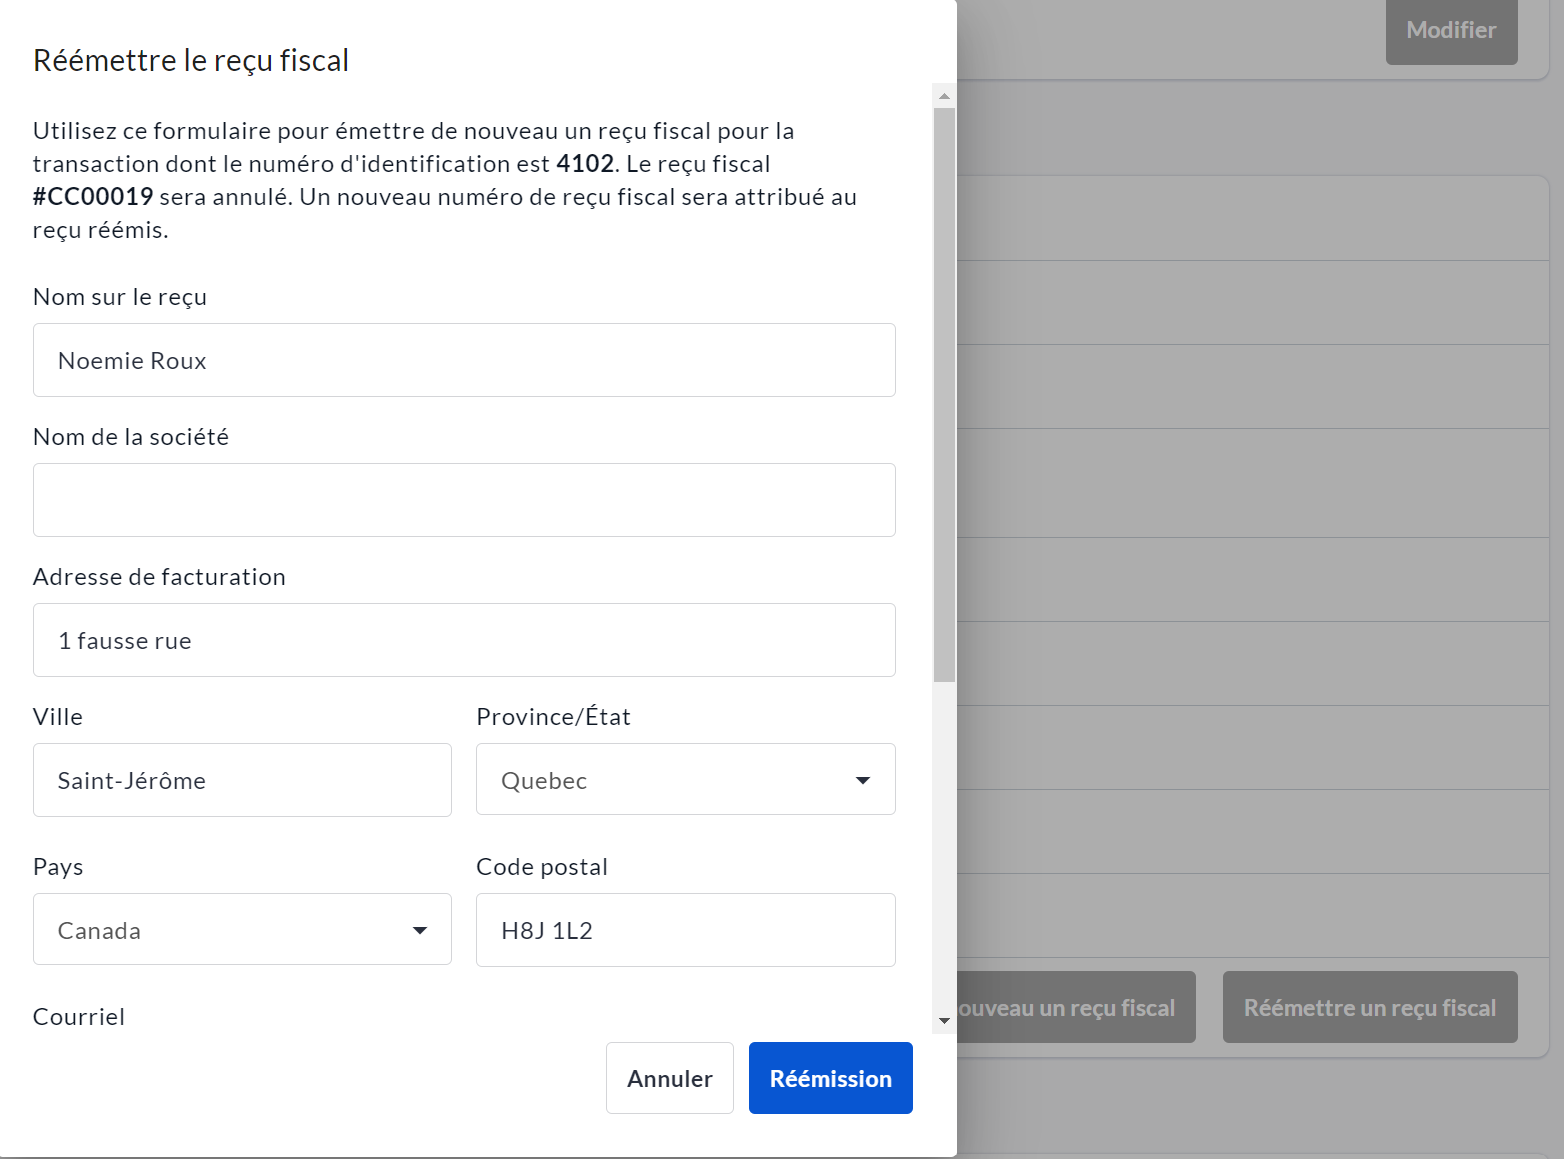Click the caret arrow beside Canada

pyautogui.click(x=420, y=930)
